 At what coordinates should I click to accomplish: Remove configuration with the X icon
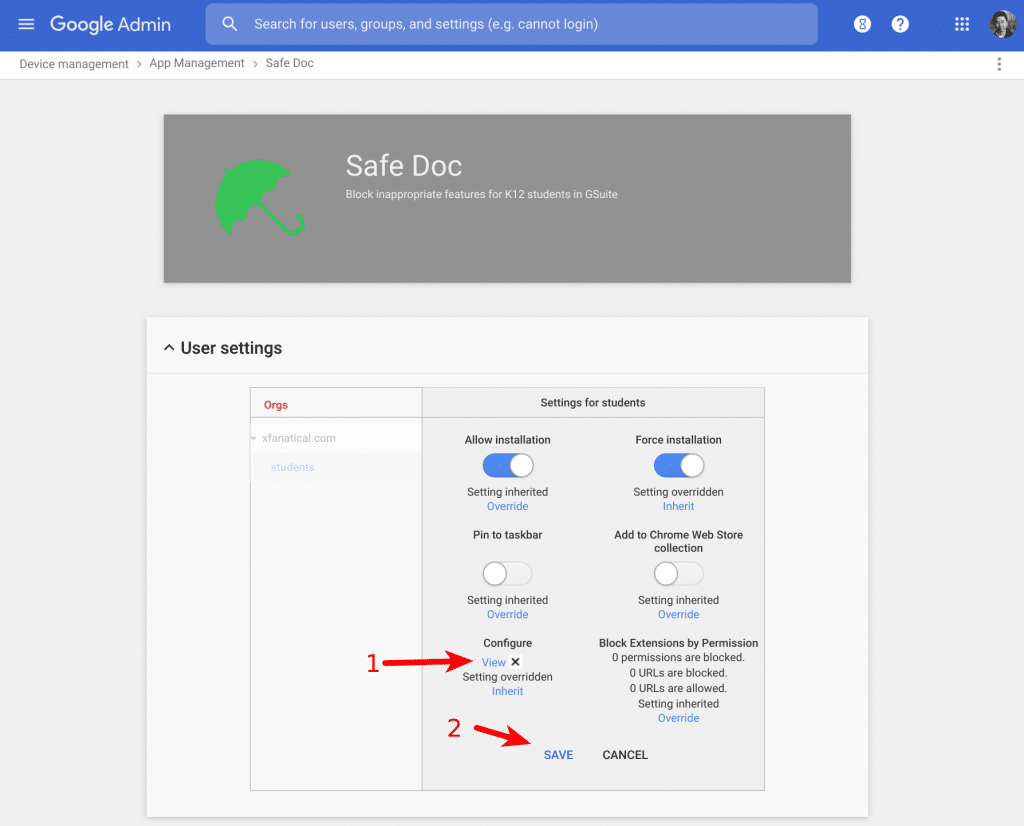point(515,661)
